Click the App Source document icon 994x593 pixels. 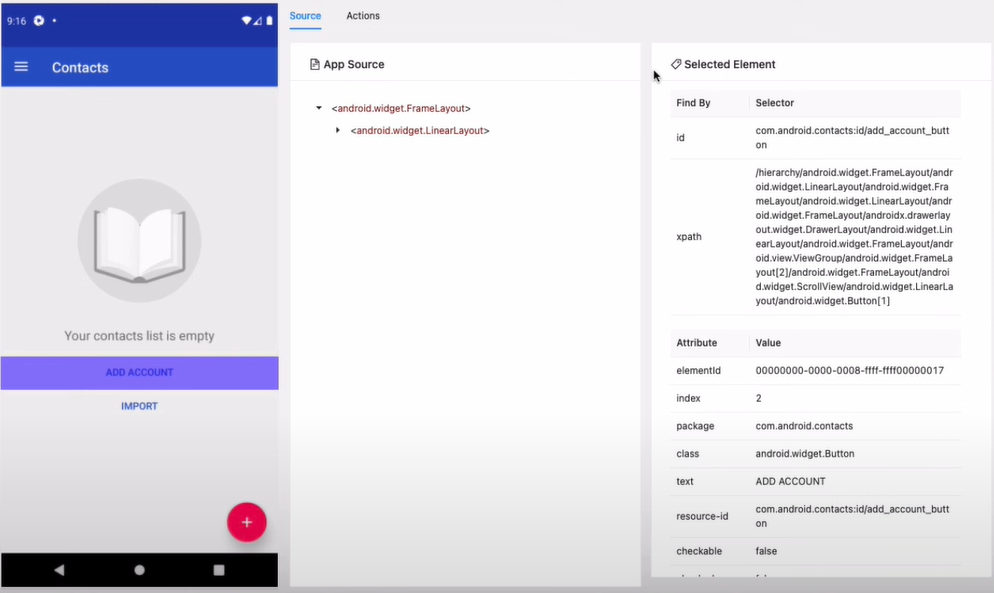point(314,64)
